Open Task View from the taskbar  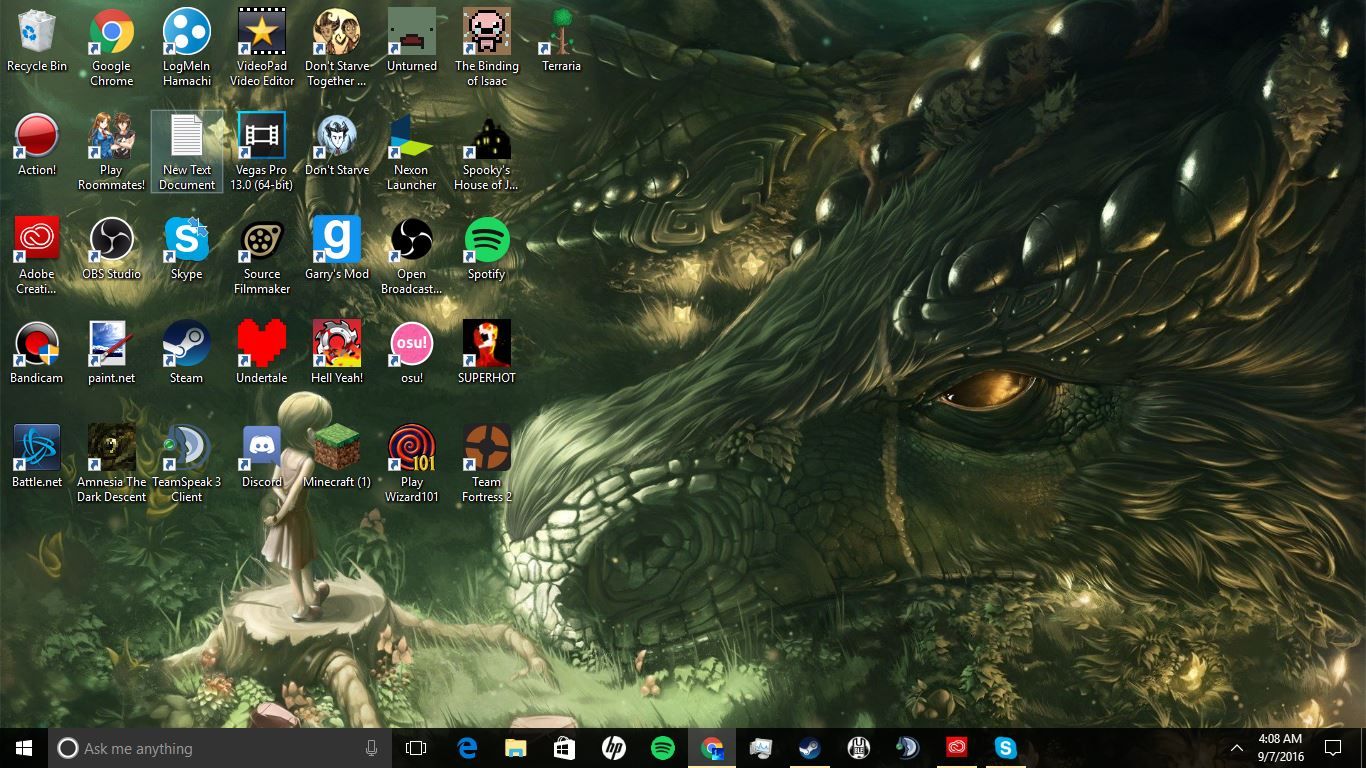[x=416, y=748]
